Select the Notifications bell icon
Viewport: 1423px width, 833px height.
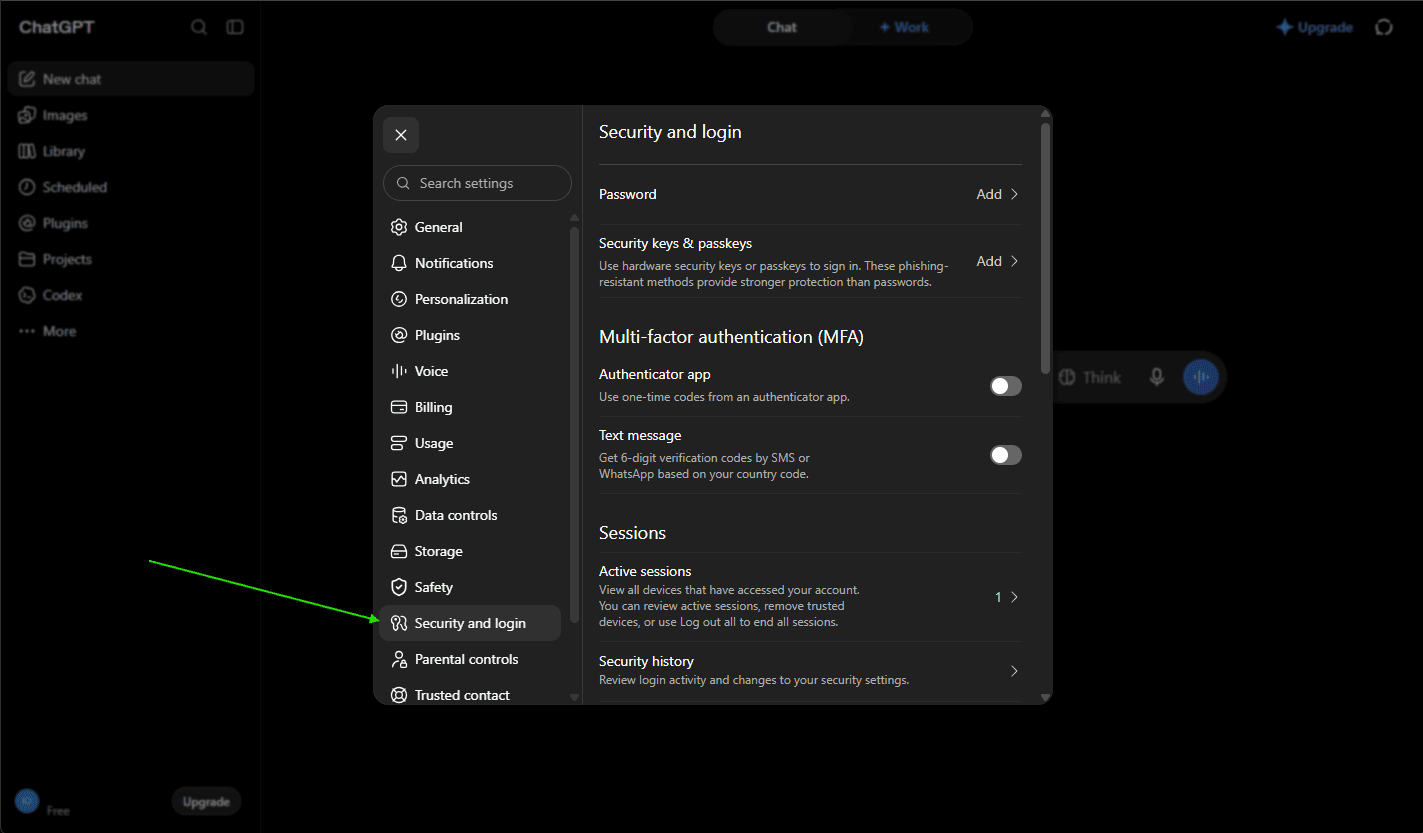399,263
